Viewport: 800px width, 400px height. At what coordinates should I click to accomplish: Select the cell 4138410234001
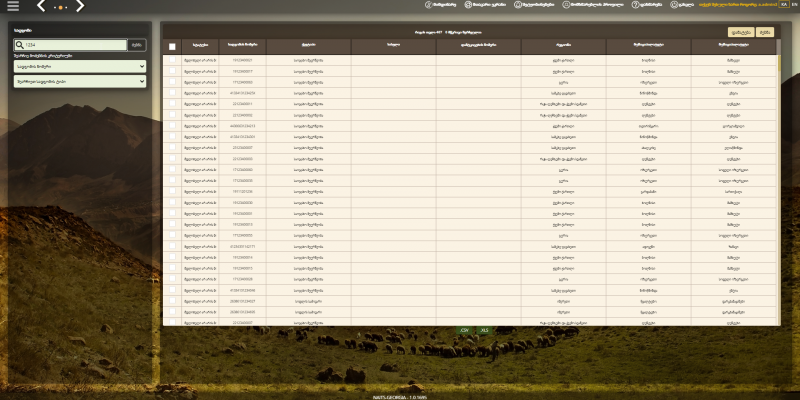pyautogui.click(x=242, y=137)
